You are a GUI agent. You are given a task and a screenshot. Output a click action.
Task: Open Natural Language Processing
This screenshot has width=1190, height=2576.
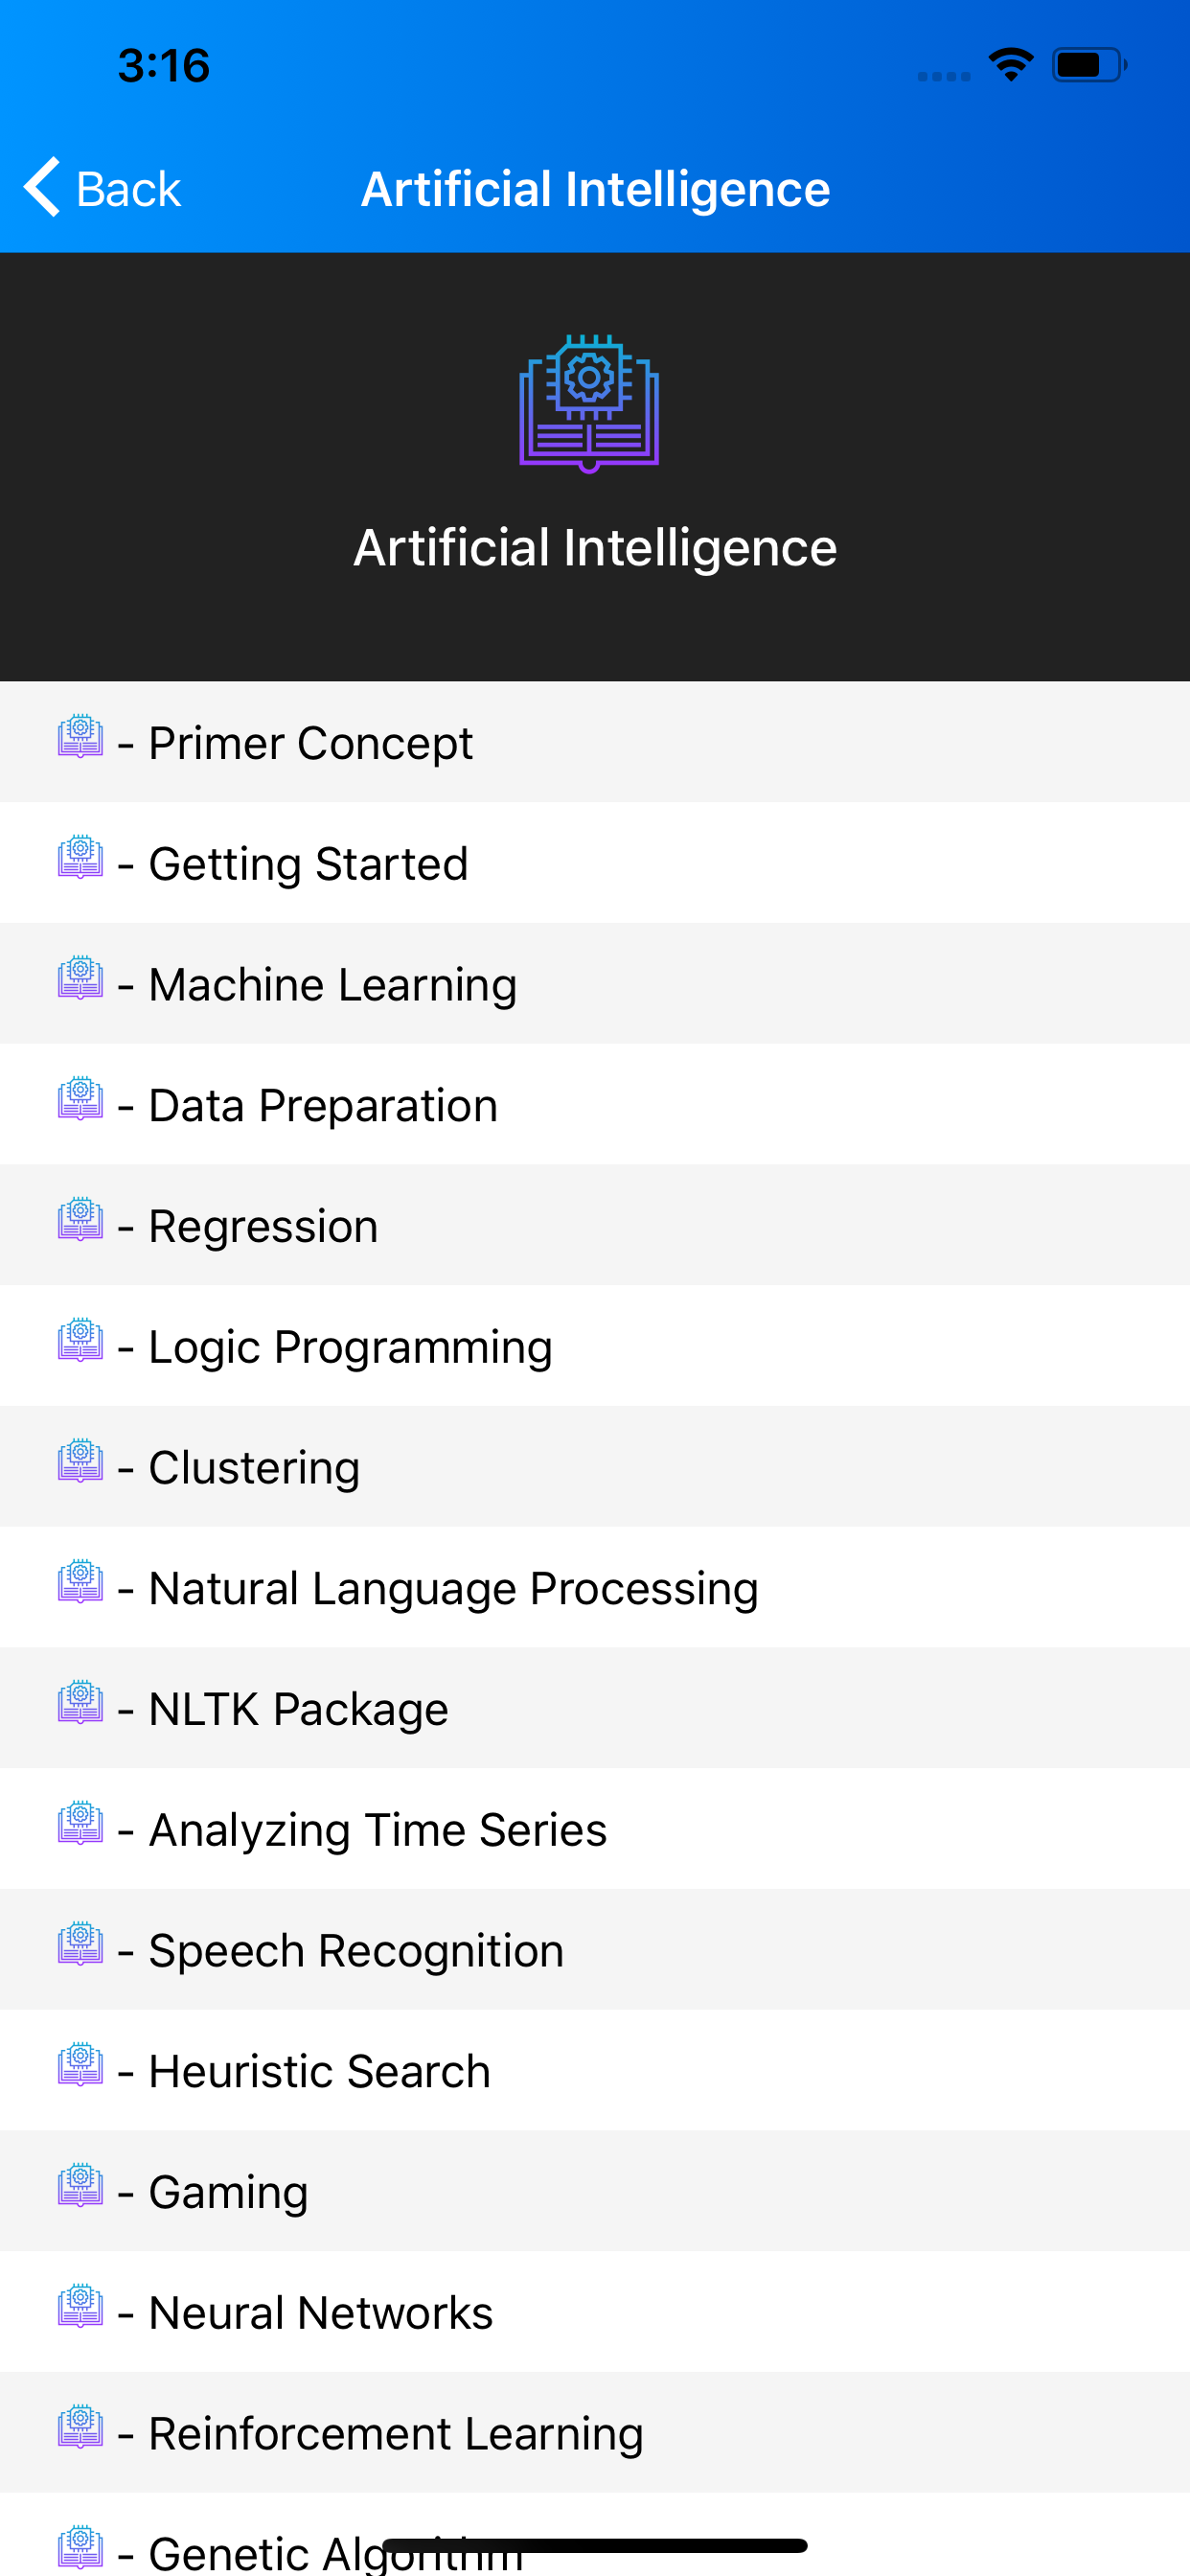point(452,1587)
